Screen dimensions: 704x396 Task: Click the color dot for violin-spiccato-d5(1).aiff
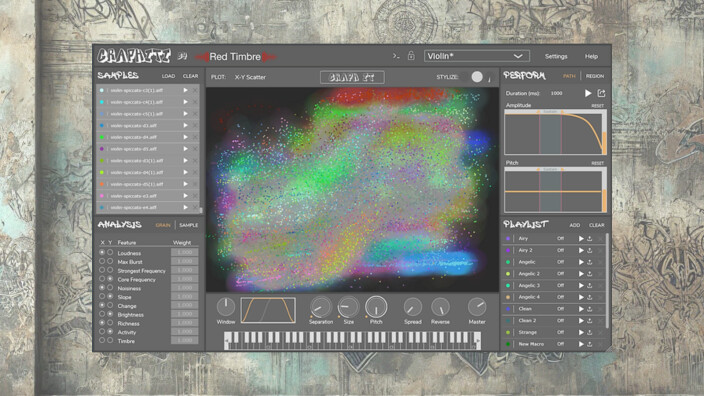click(x=102, y=184)
